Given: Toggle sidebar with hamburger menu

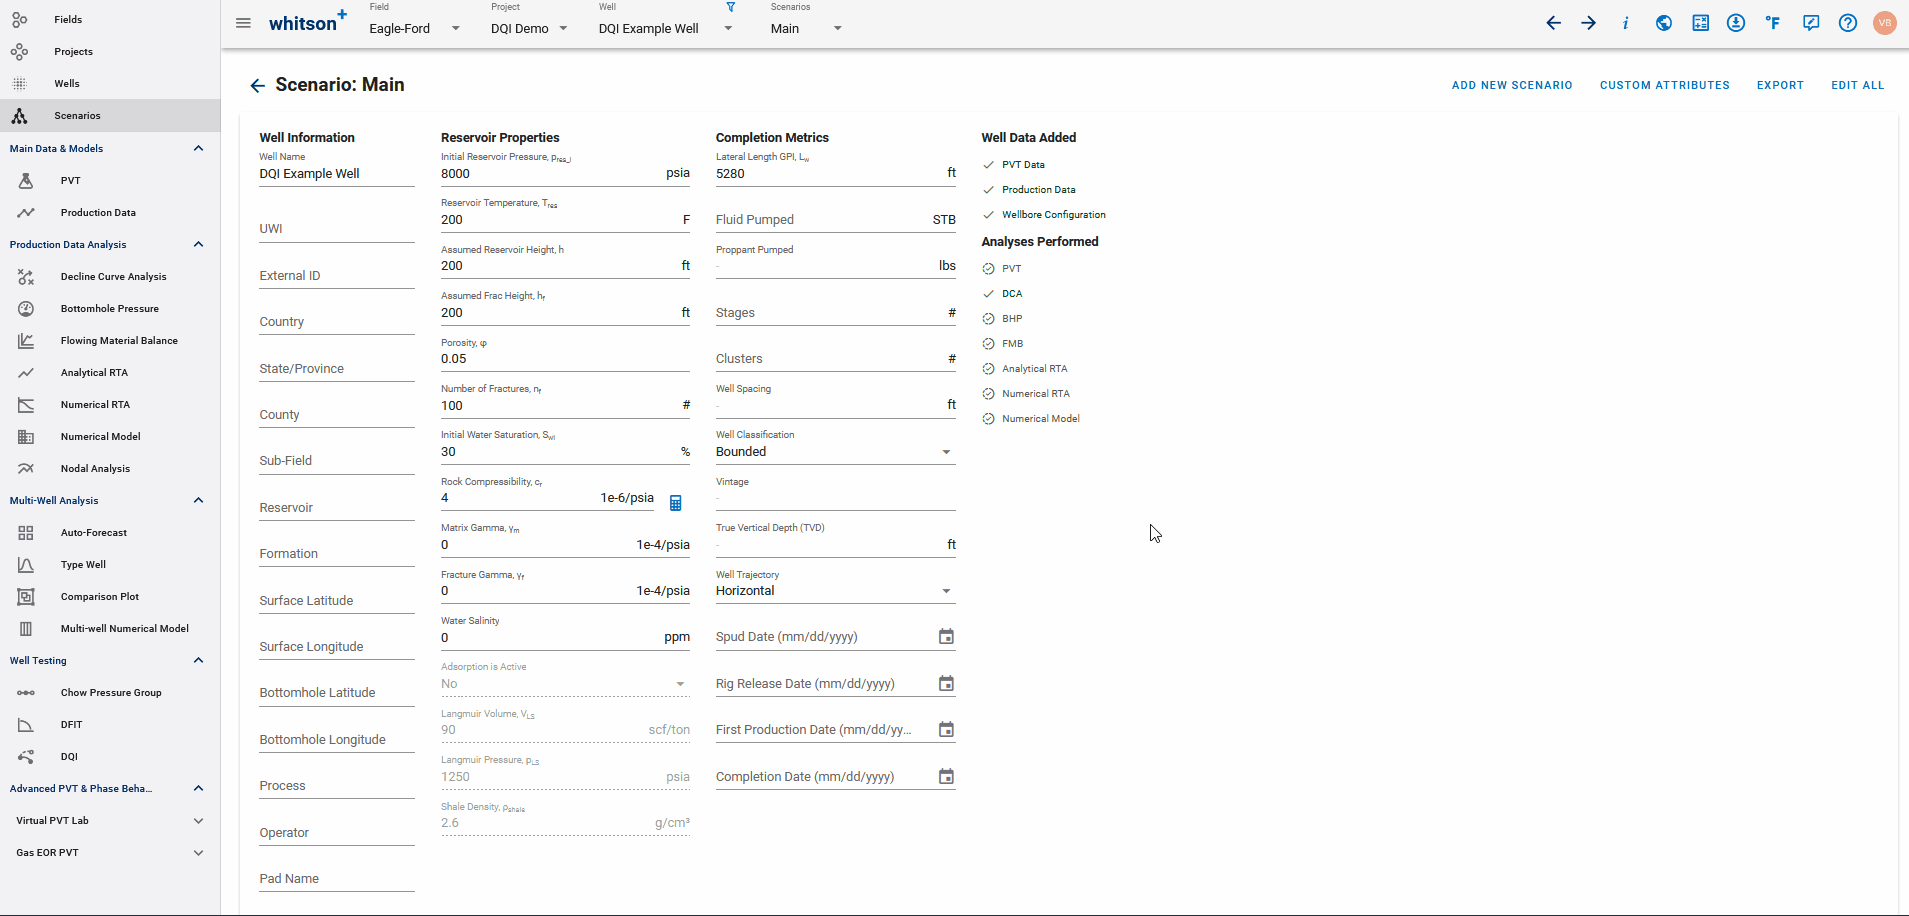Looking at the screenshot, I should [243, 23].
